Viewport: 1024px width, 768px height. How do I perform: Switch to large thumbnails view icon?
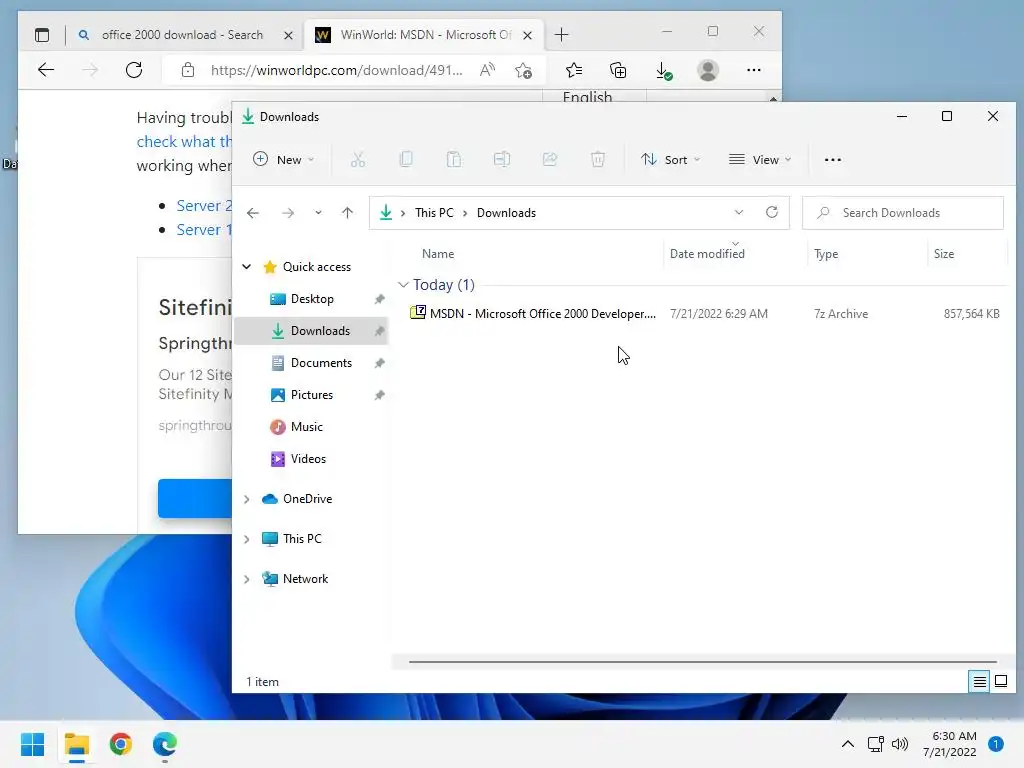pyautogui.click(x=1001, y=682)
